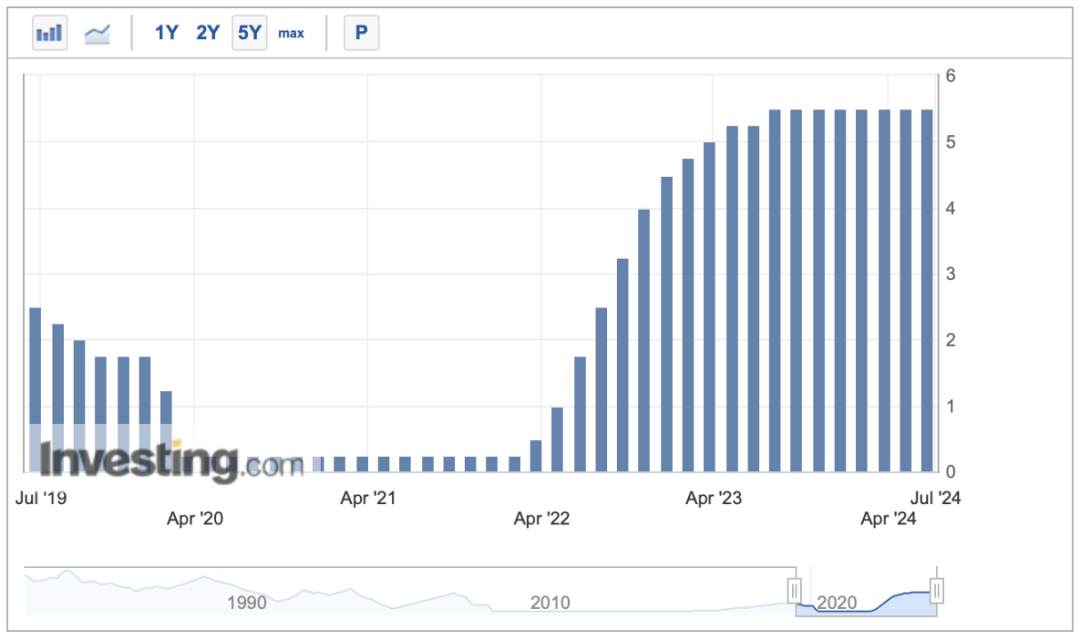Select the 5Y time range
The width and height of the screenshot is (1080, 640).
tap(249, 33)
